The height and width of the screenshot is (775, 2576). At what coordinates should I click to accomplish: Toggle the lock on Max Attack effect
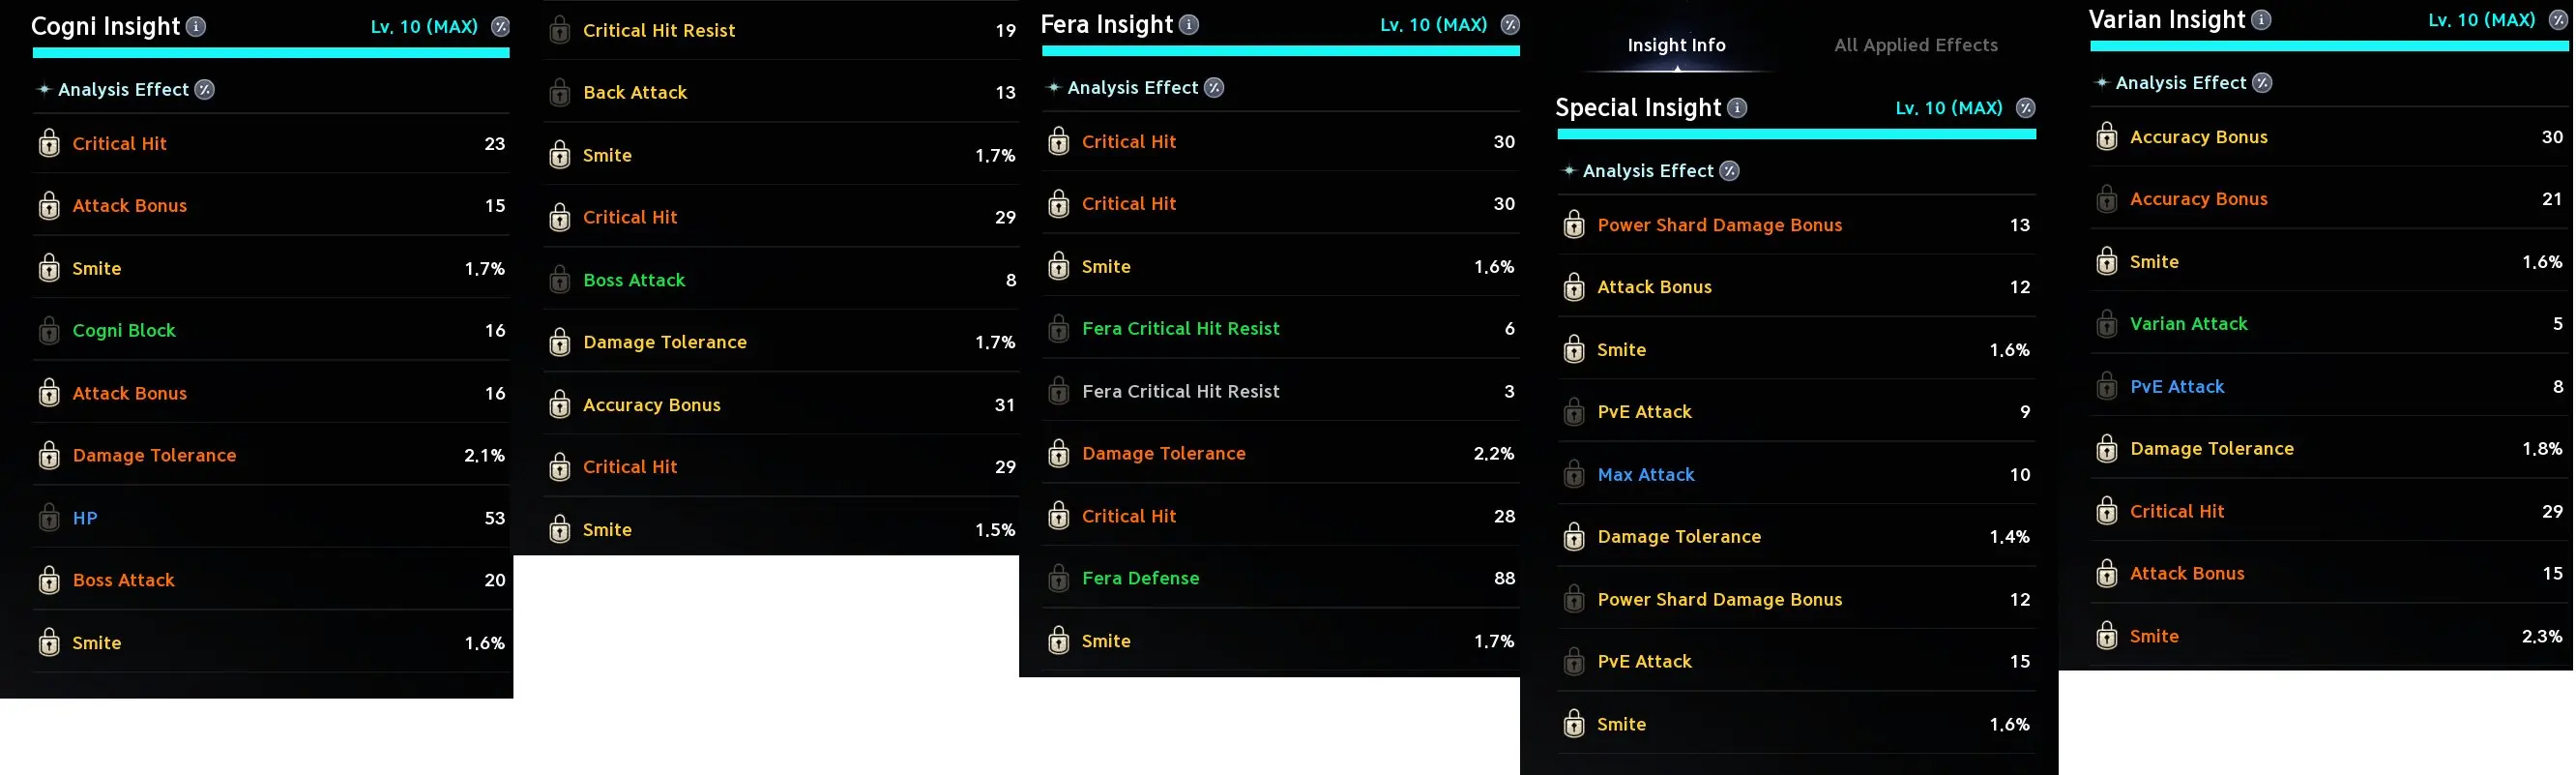point(1574,475)
